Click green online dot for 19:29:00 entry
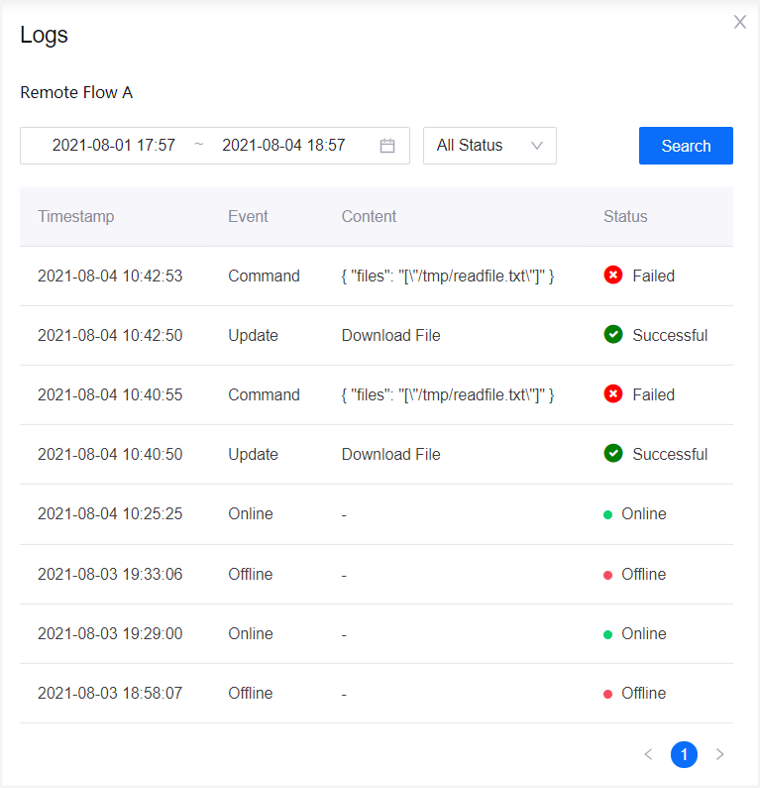Screen dimensions: 760x788 (608, 634)
